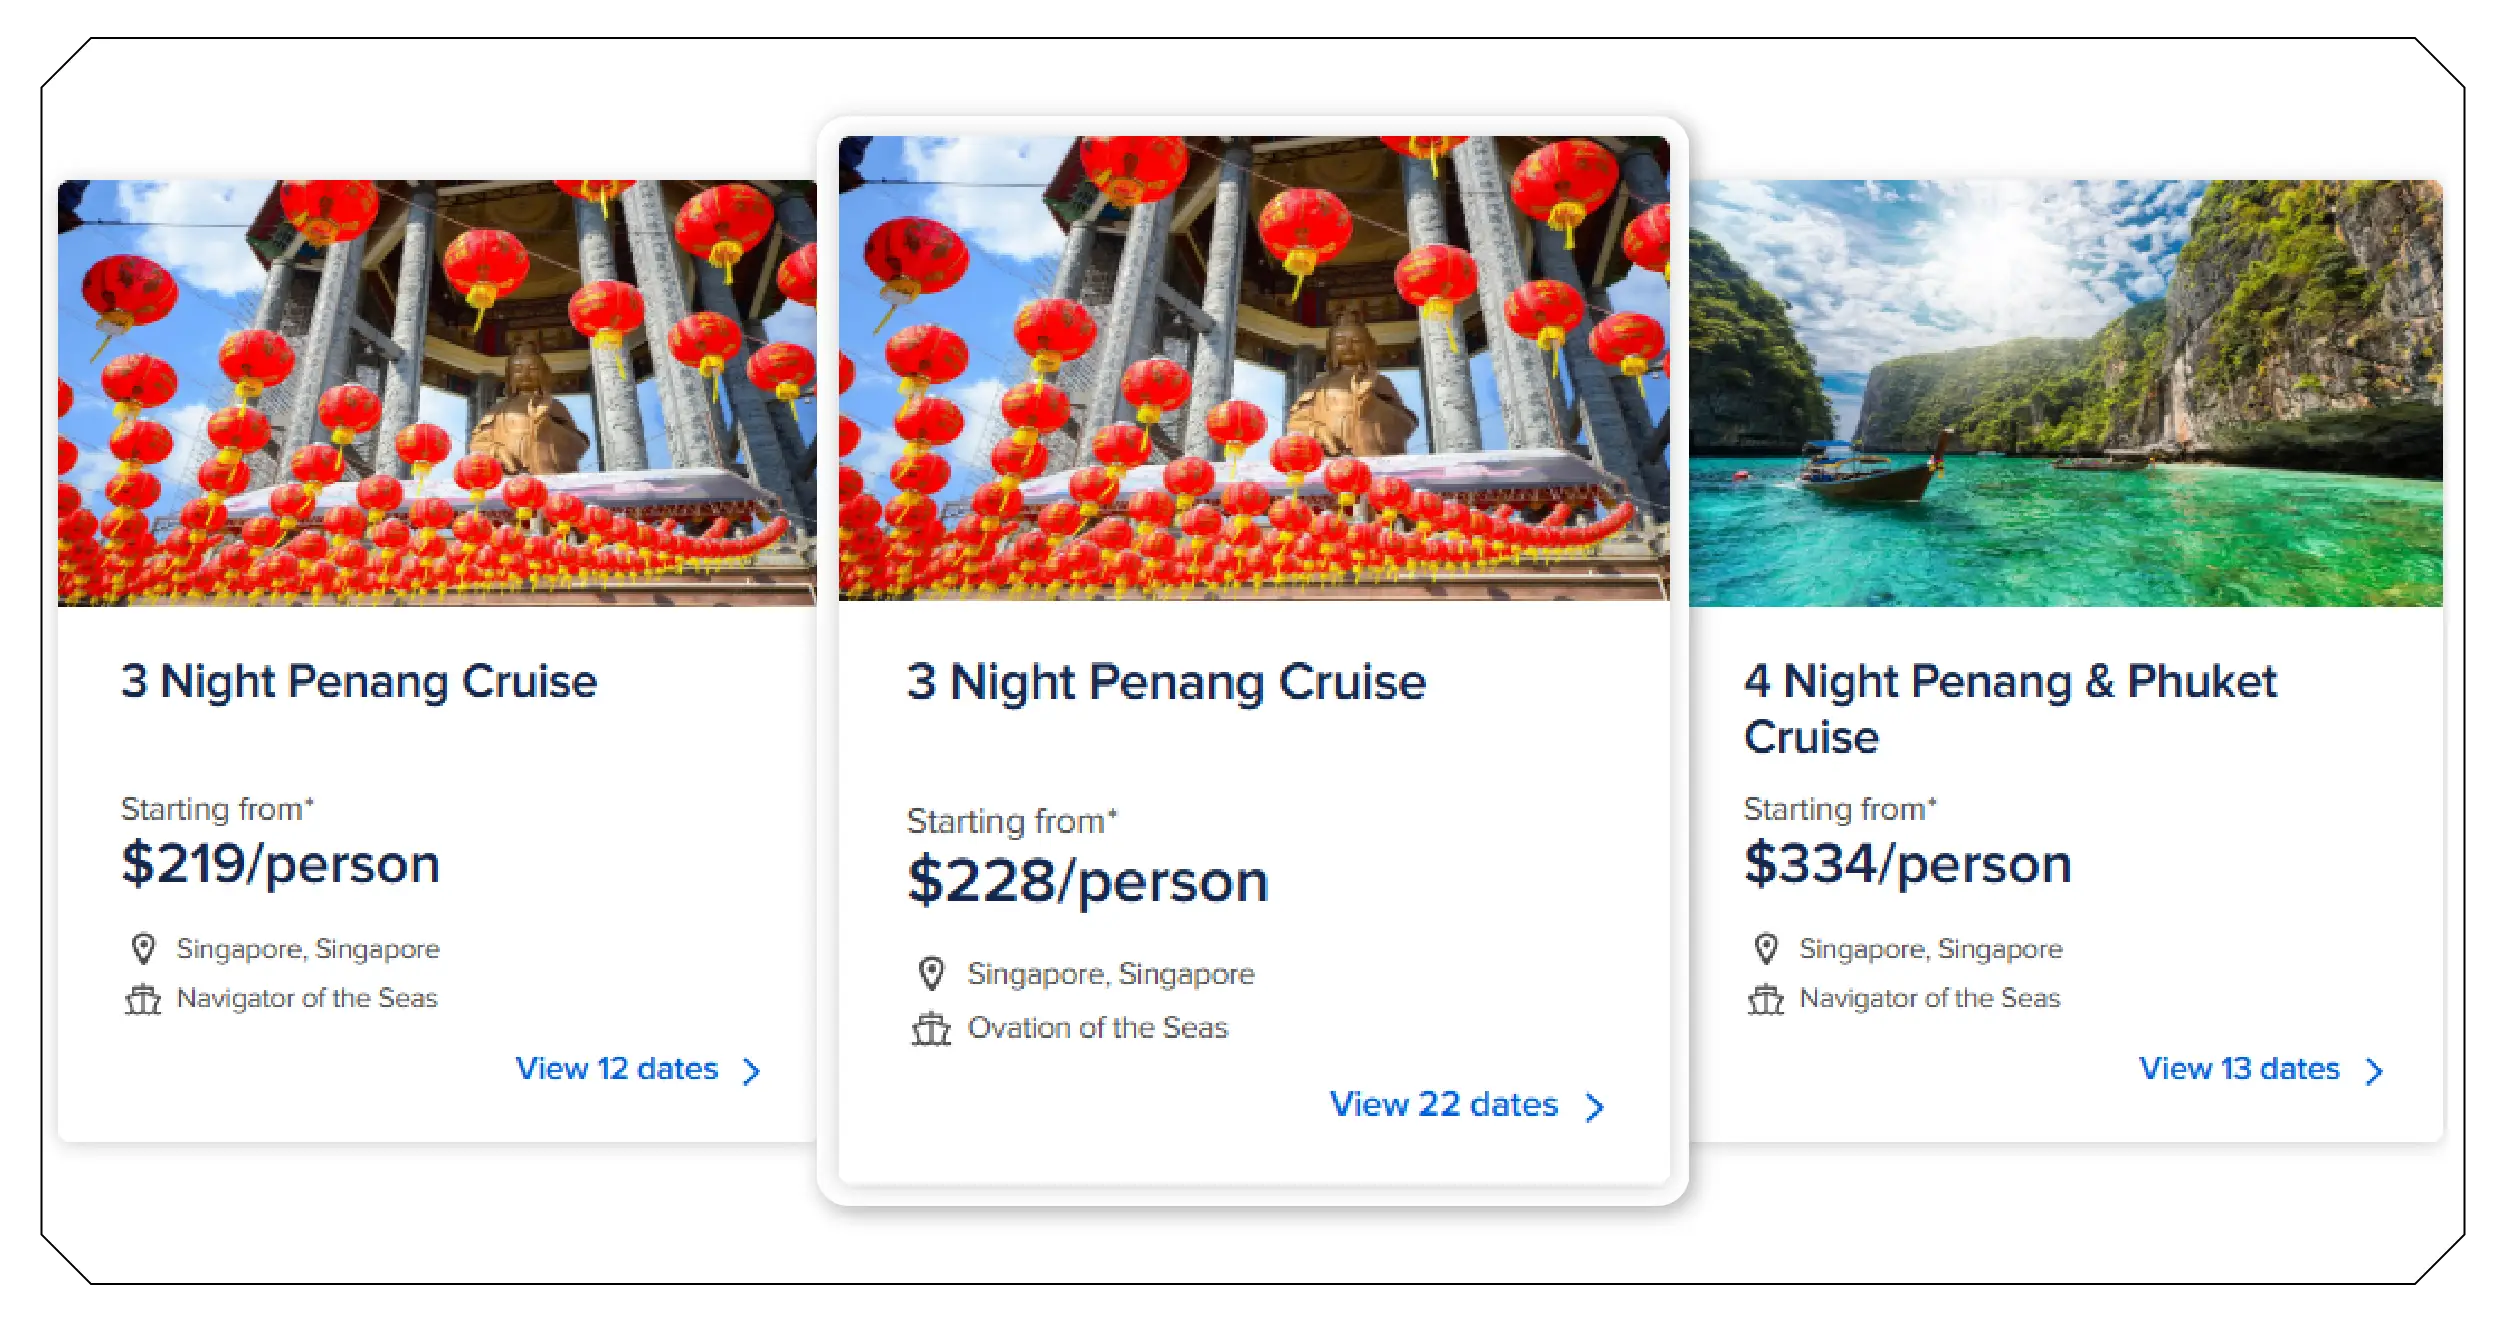The width and height of the screenshot is (2507, 1322).
Task: Click the location pin on Penang & Phuket card
Action: pyautogui.click(x=1766, y=948)
